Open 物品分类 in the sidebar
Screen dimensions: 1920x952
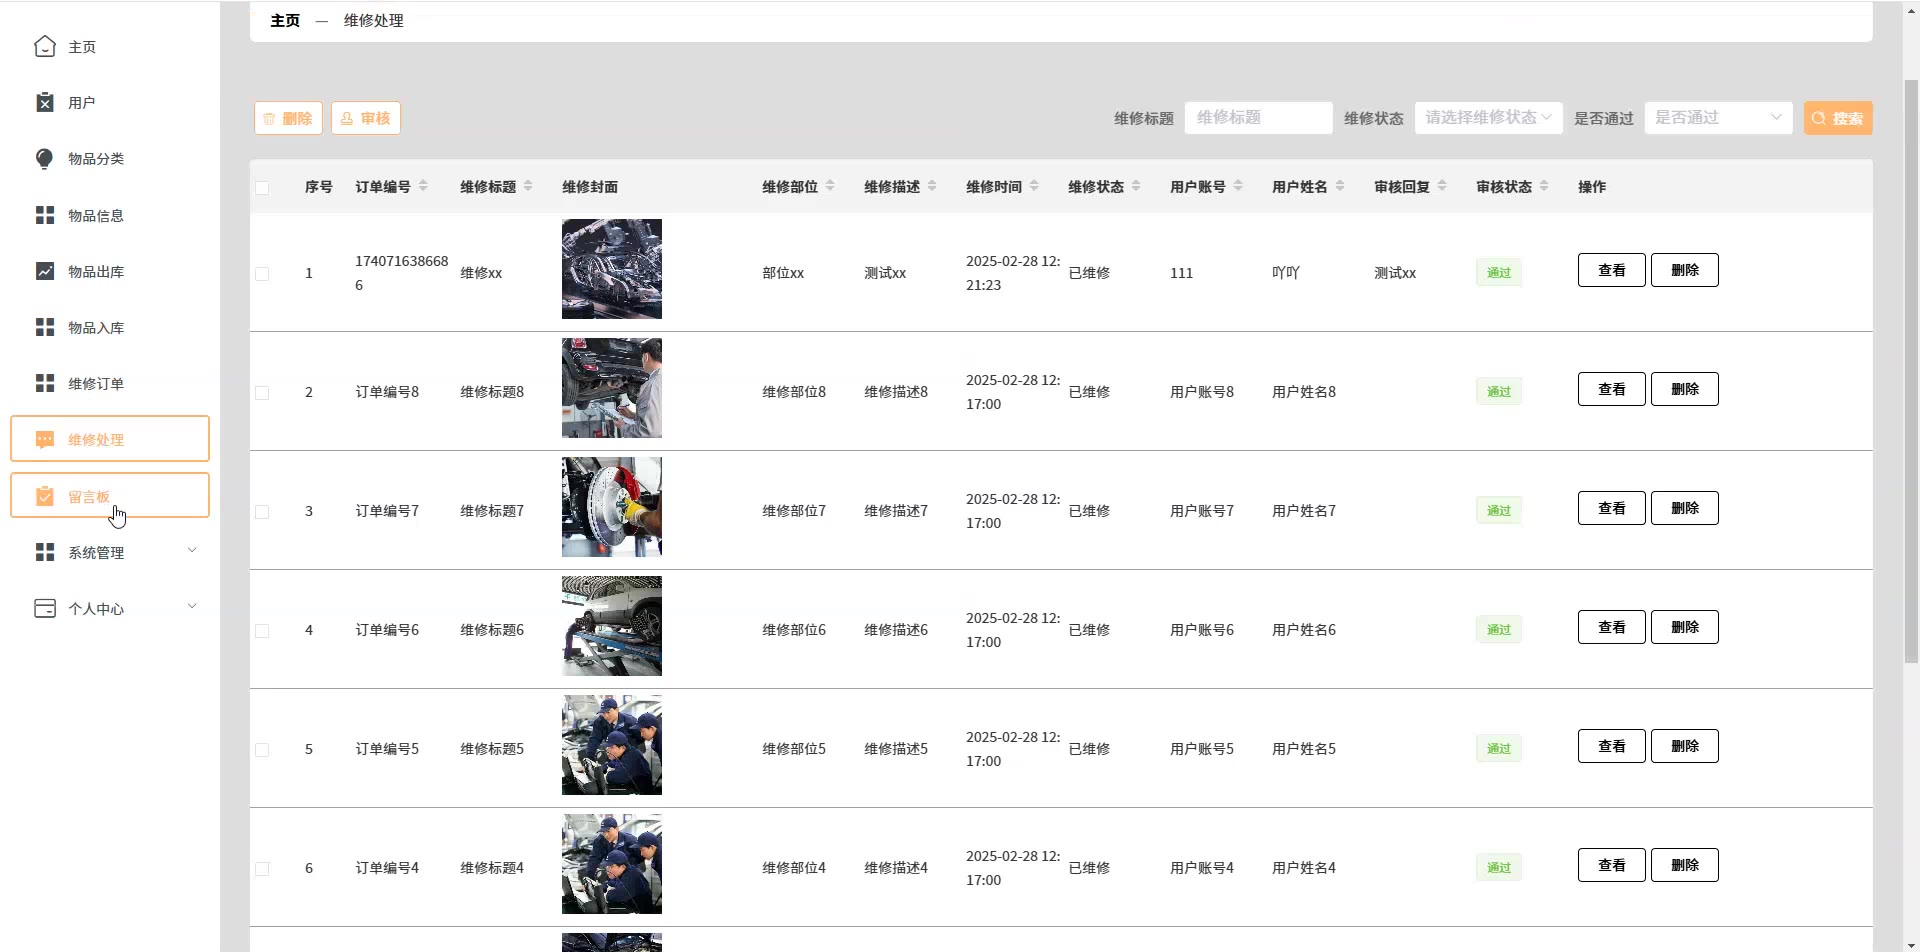(110, 159)
